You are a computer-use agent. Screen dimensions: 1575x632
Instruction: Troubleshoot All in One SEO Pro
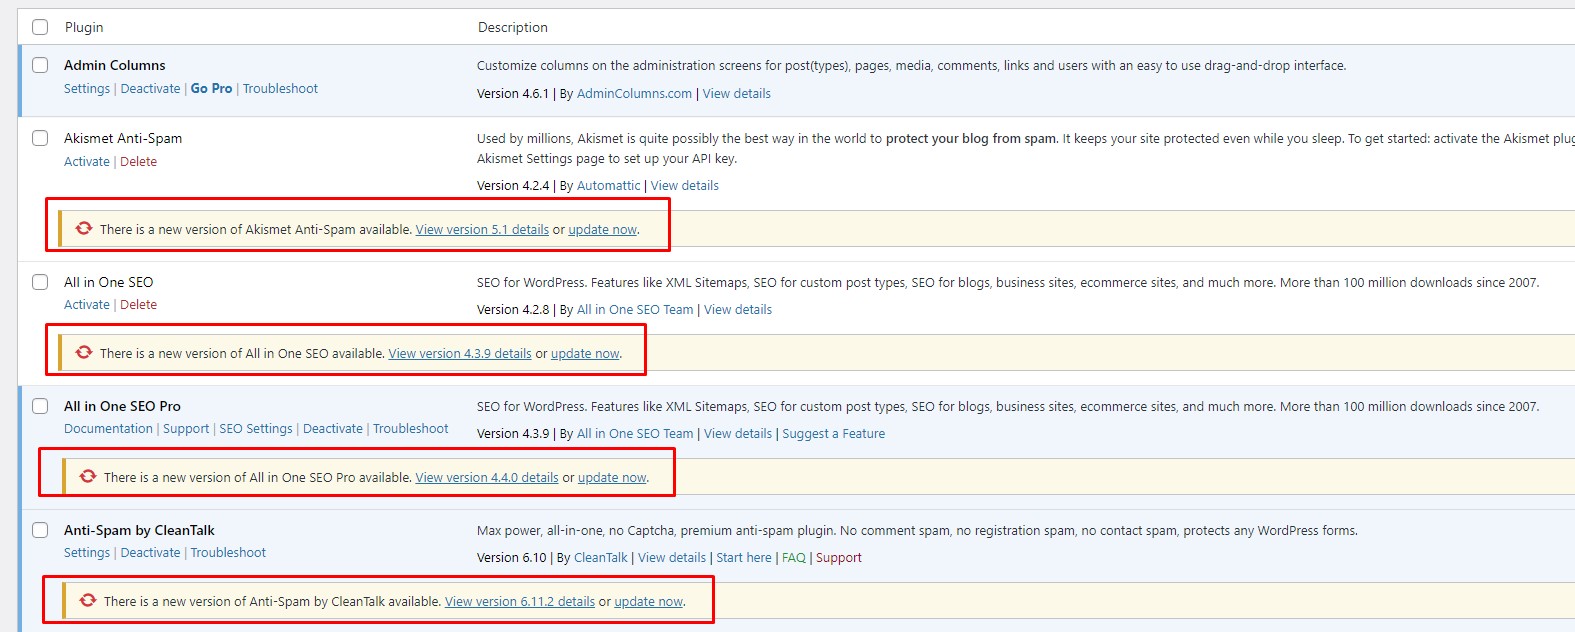[411, 428]
